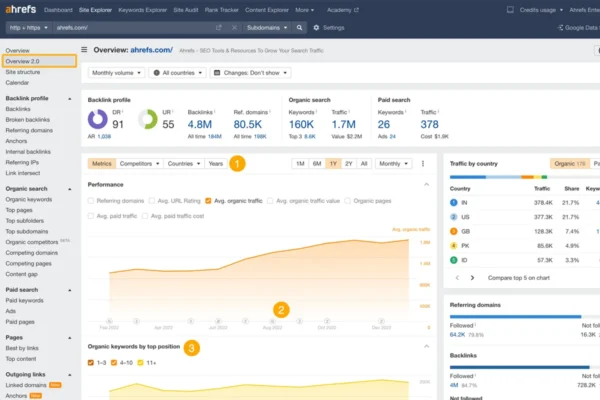Toggle the hamburger menu beside Overview
The image size is (600, 400).
84,50
